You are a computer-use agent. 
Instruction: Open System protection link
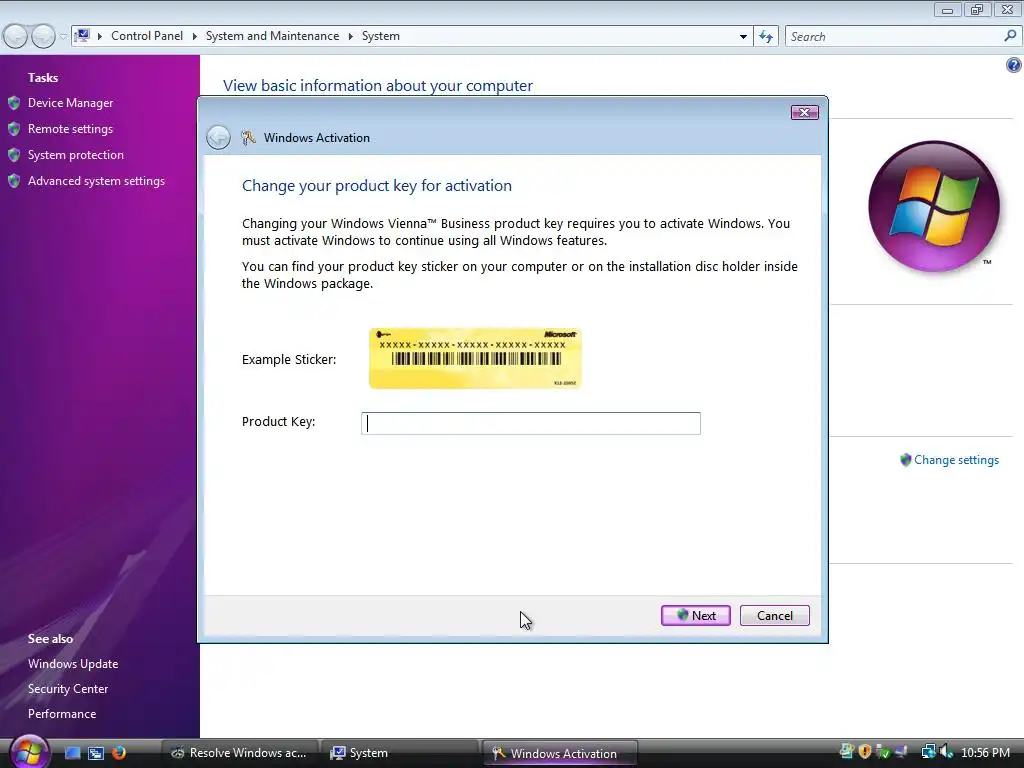click(x=76, y=155)
